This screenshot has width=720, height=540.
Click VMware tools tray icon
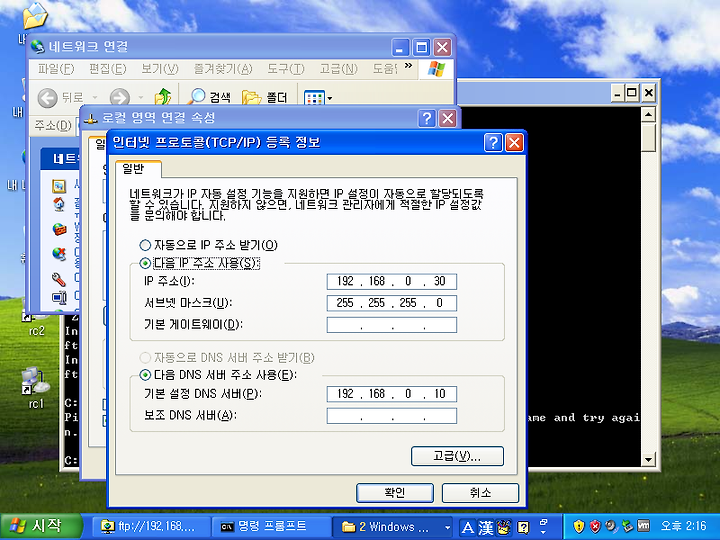click(644, 526)
